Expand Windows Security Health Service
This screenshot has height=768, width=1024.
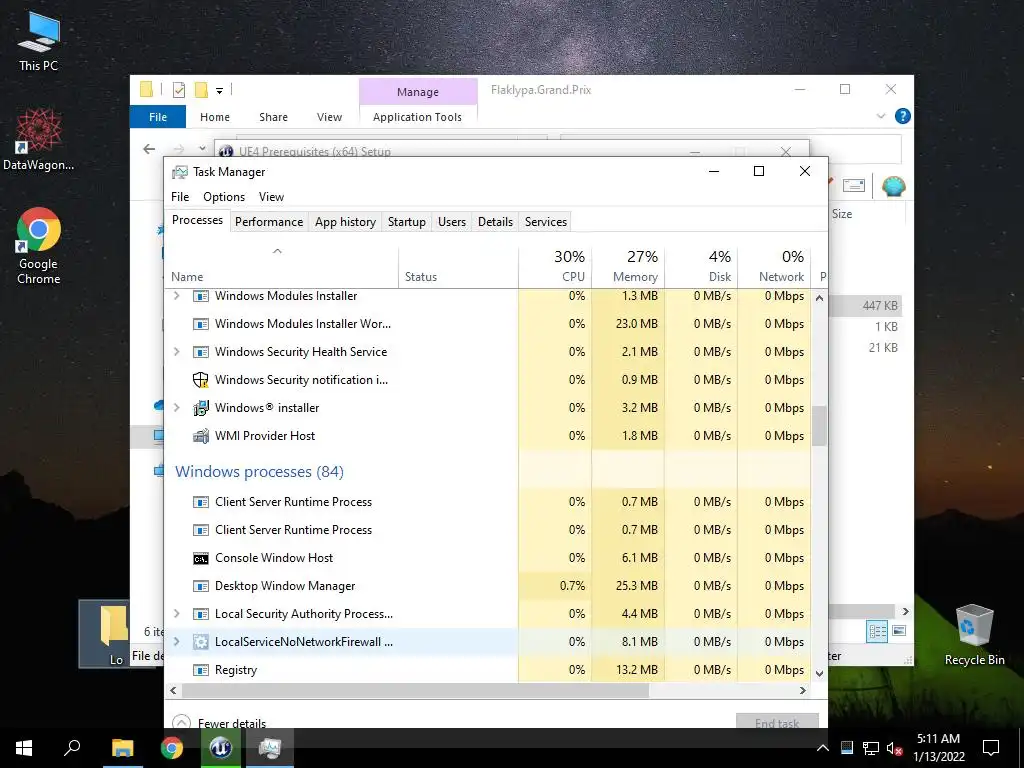[176, 352]
